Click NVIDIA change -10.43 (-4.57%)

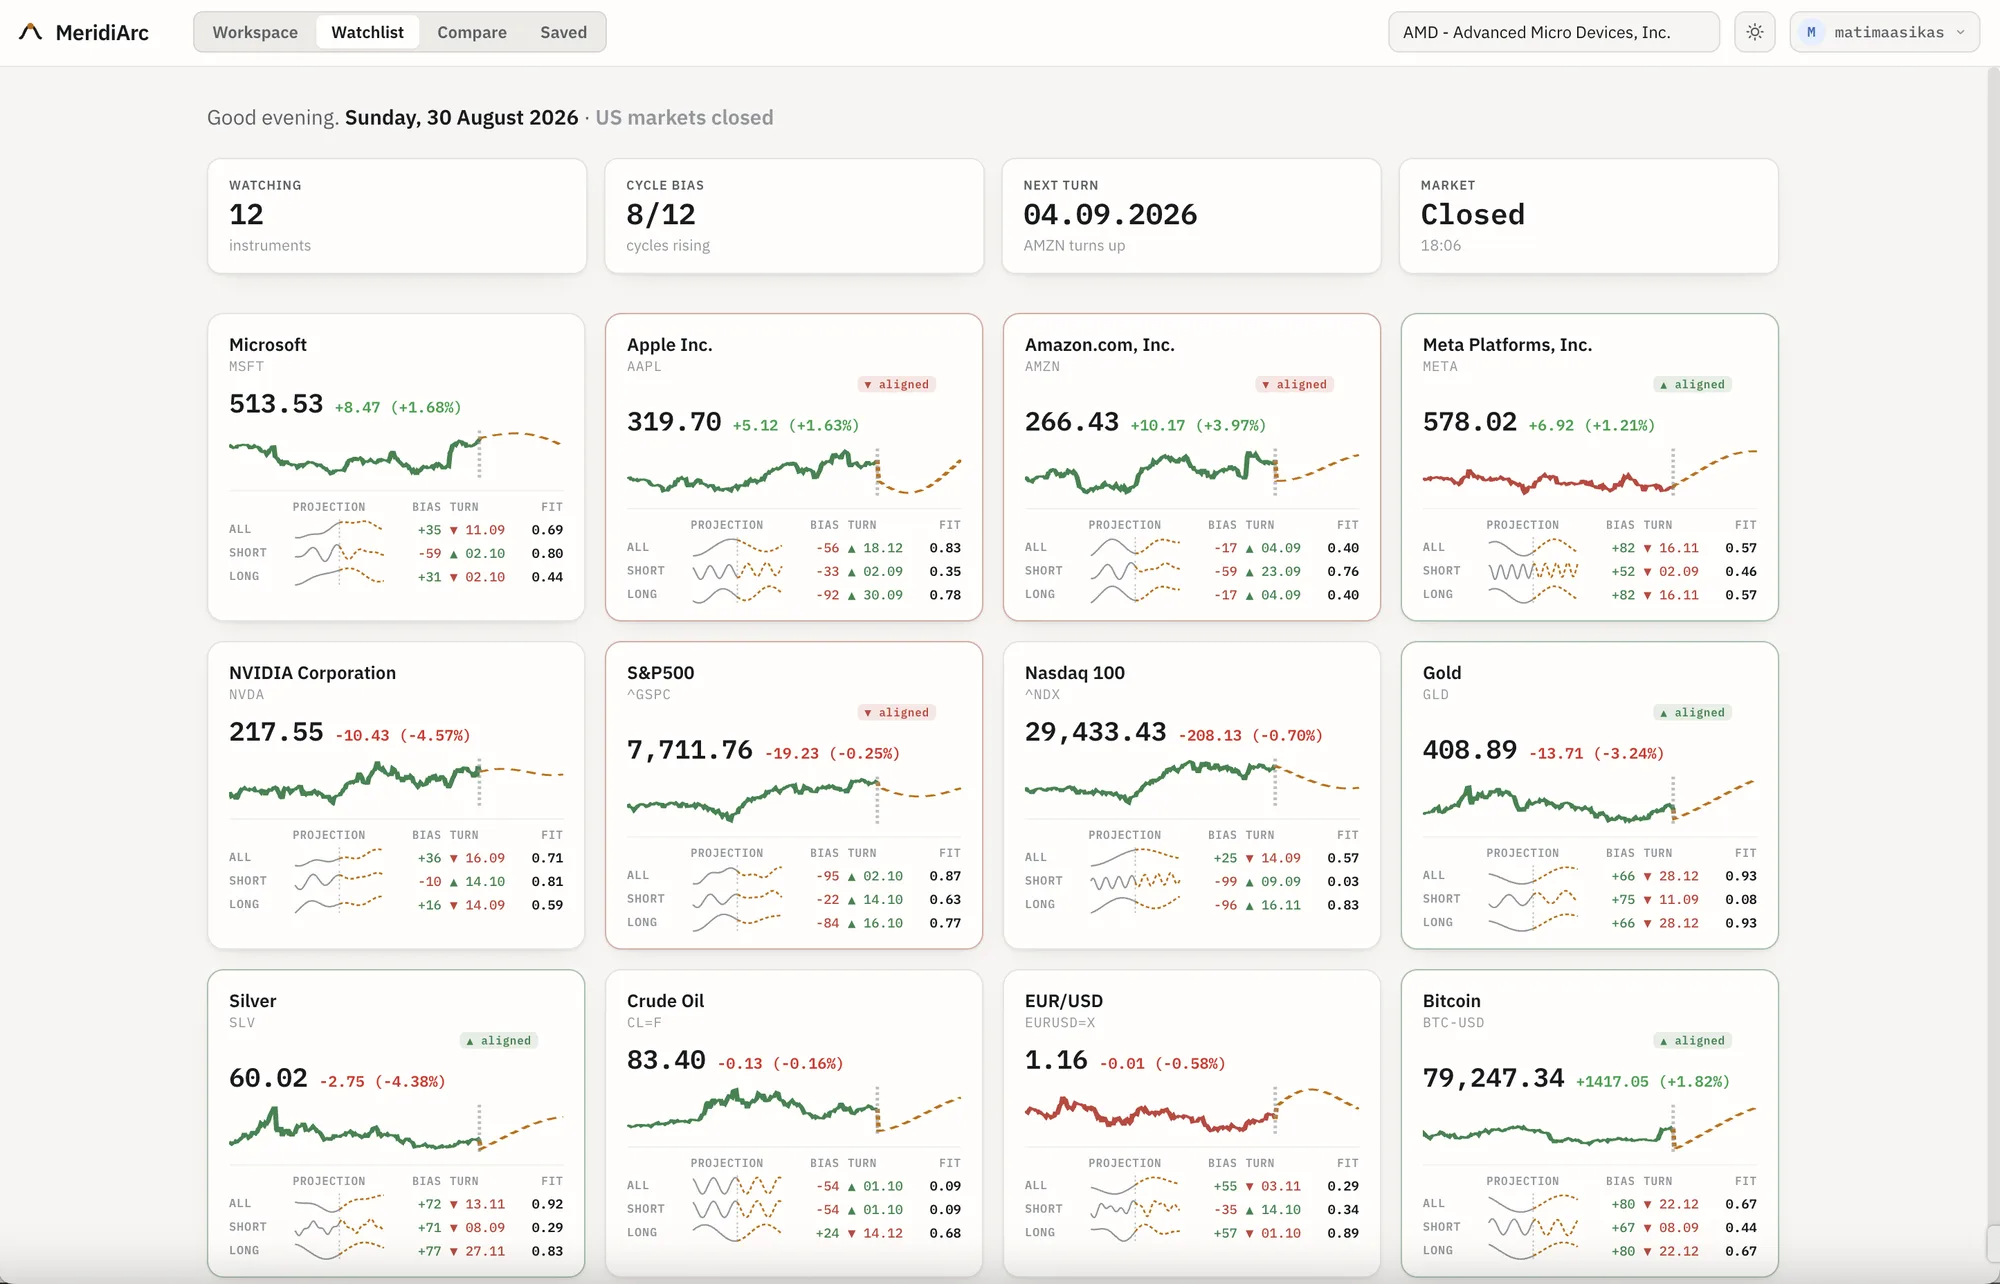click(x=402, y=736)
